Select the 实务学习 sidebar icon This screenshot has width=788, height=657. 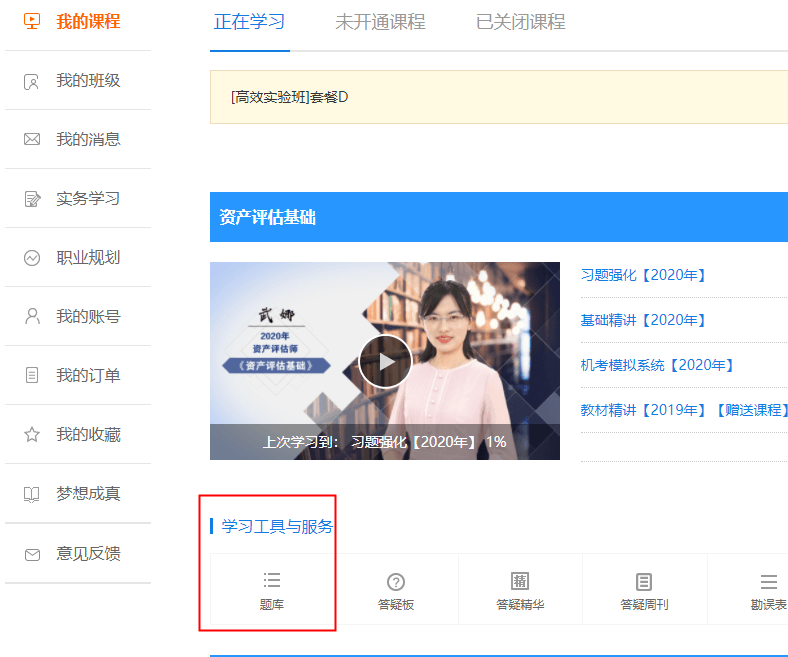[32, 199]
